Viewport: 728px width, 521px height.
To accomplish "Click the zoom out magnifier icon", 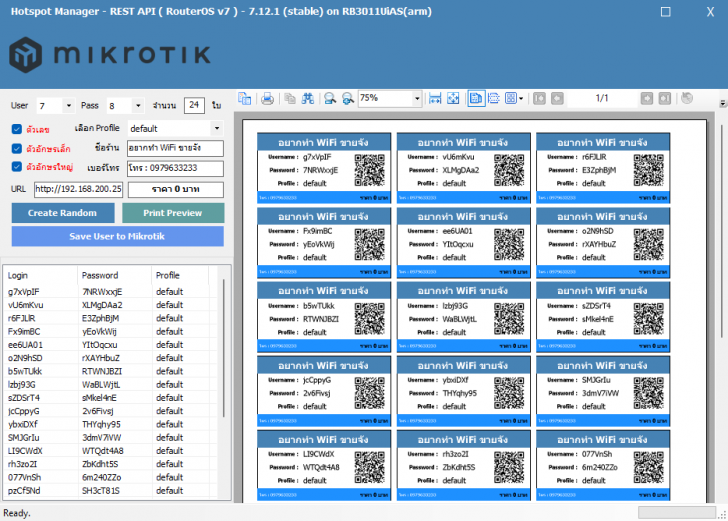I will click(x=330, y=98).
